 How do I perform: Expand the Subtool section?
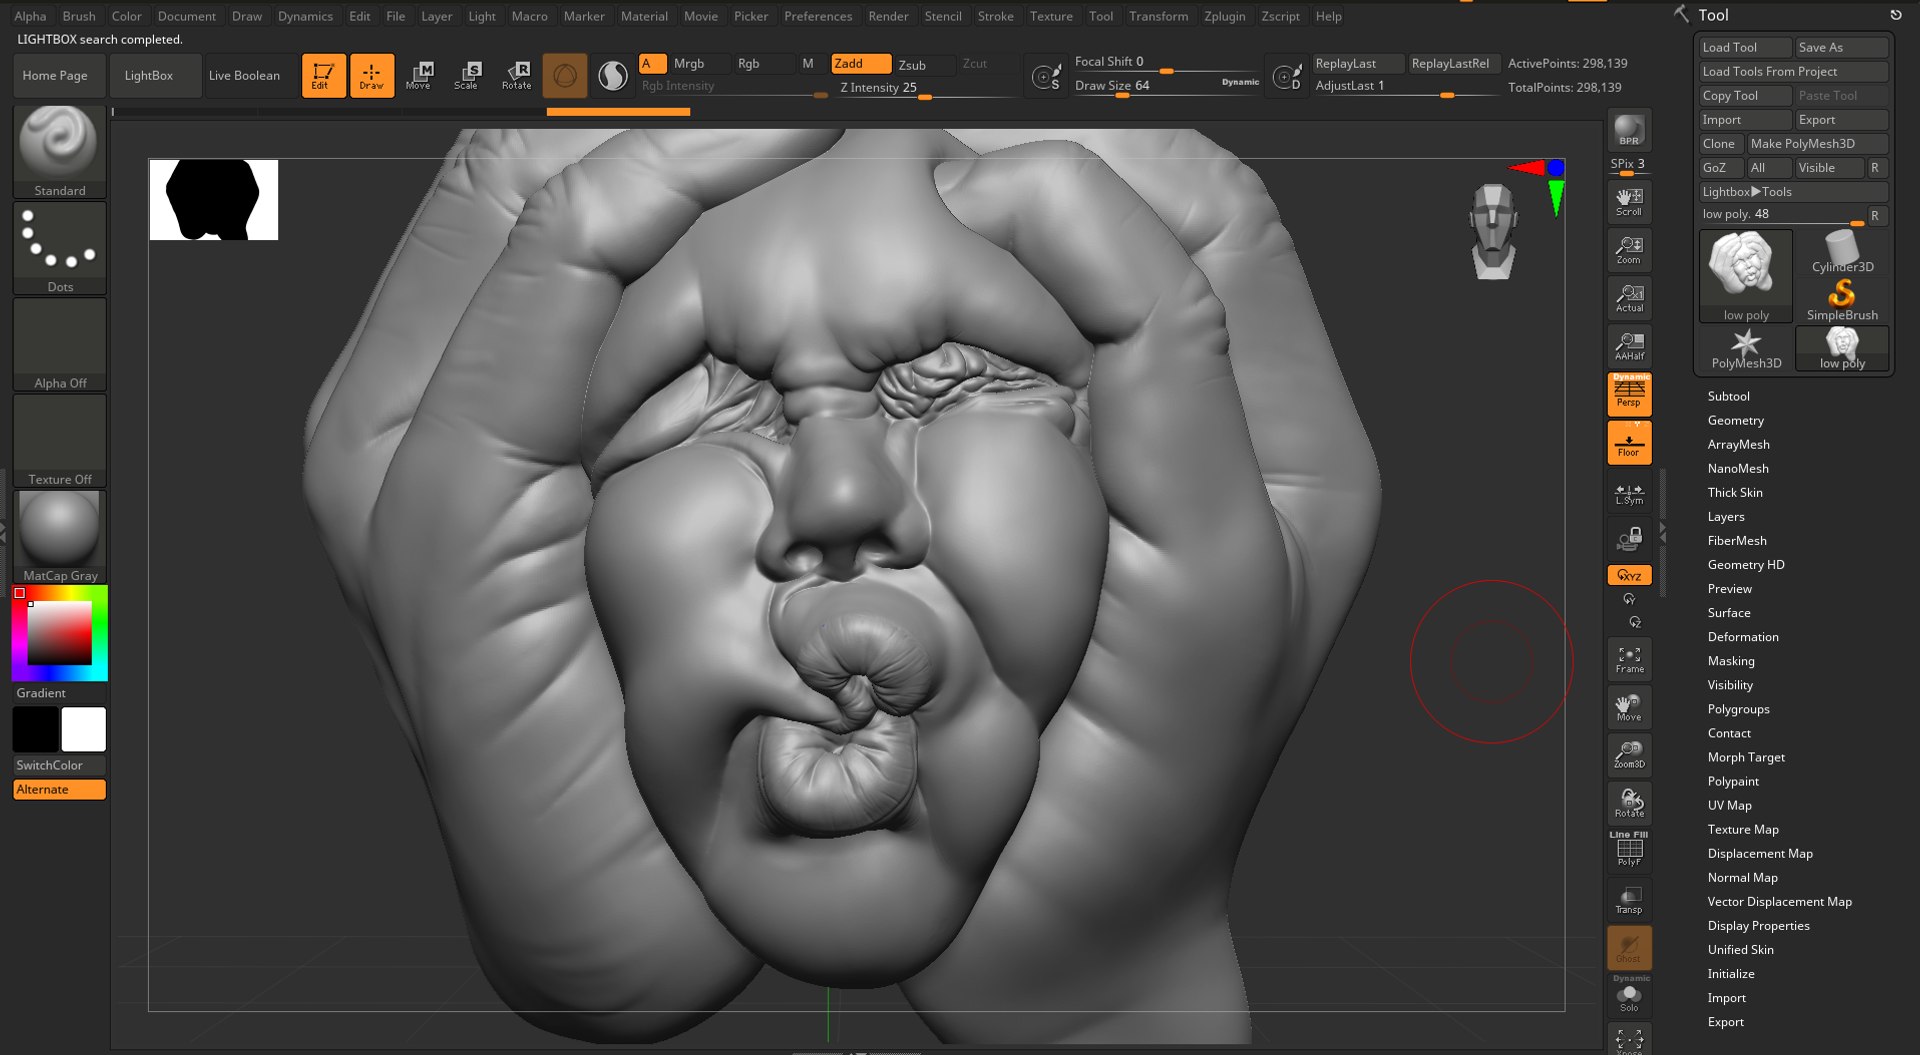click(1728, 396)
